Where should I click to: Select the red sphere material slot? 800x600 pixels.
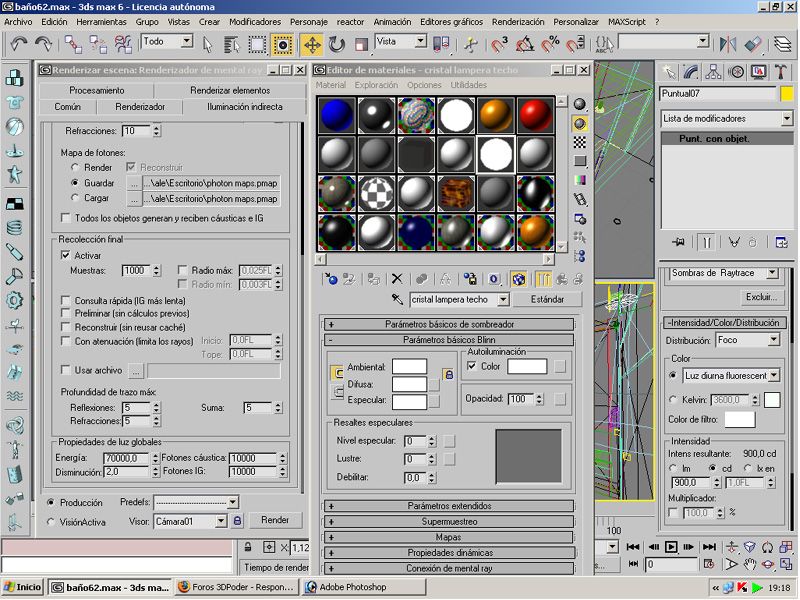(x=535, y=115)
